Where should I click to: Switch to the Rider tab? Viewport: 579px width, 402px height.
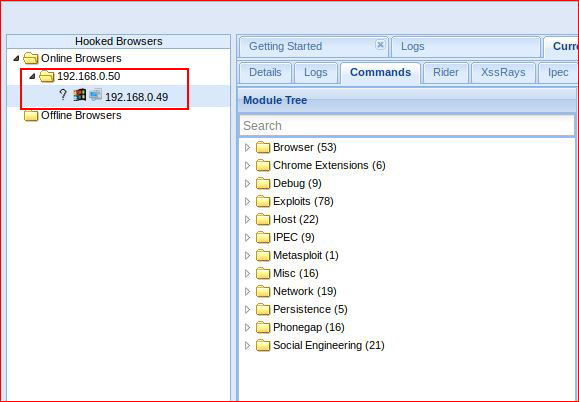point(446,72)
